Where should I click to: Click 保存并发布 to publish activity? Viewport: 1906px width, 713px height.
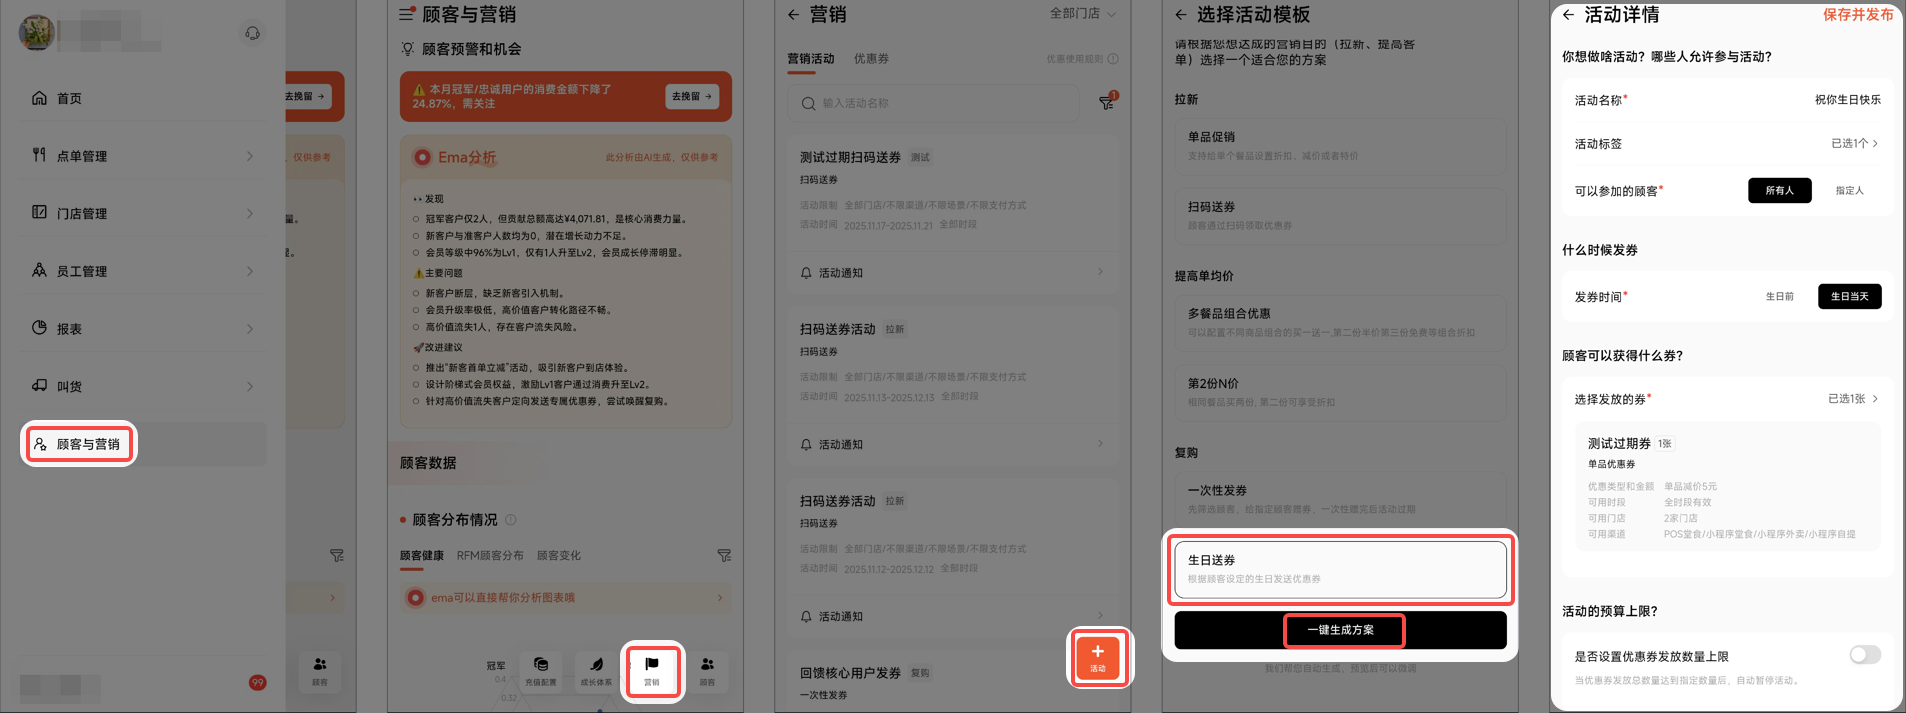click(x=1857, y=15)
